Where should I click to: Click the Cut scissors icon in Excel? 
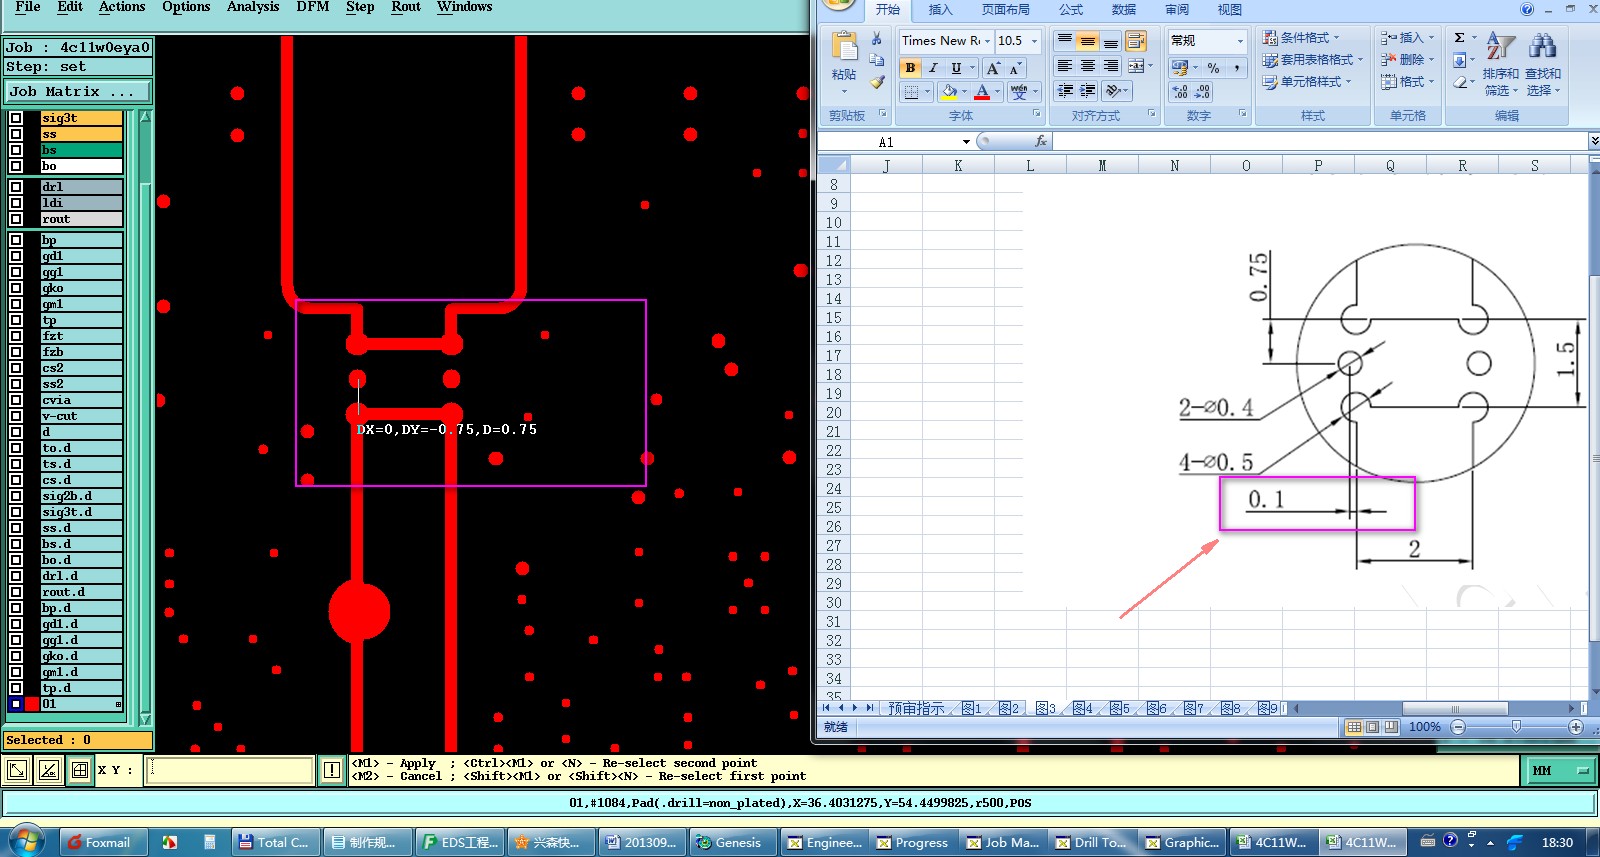point(877,38)
